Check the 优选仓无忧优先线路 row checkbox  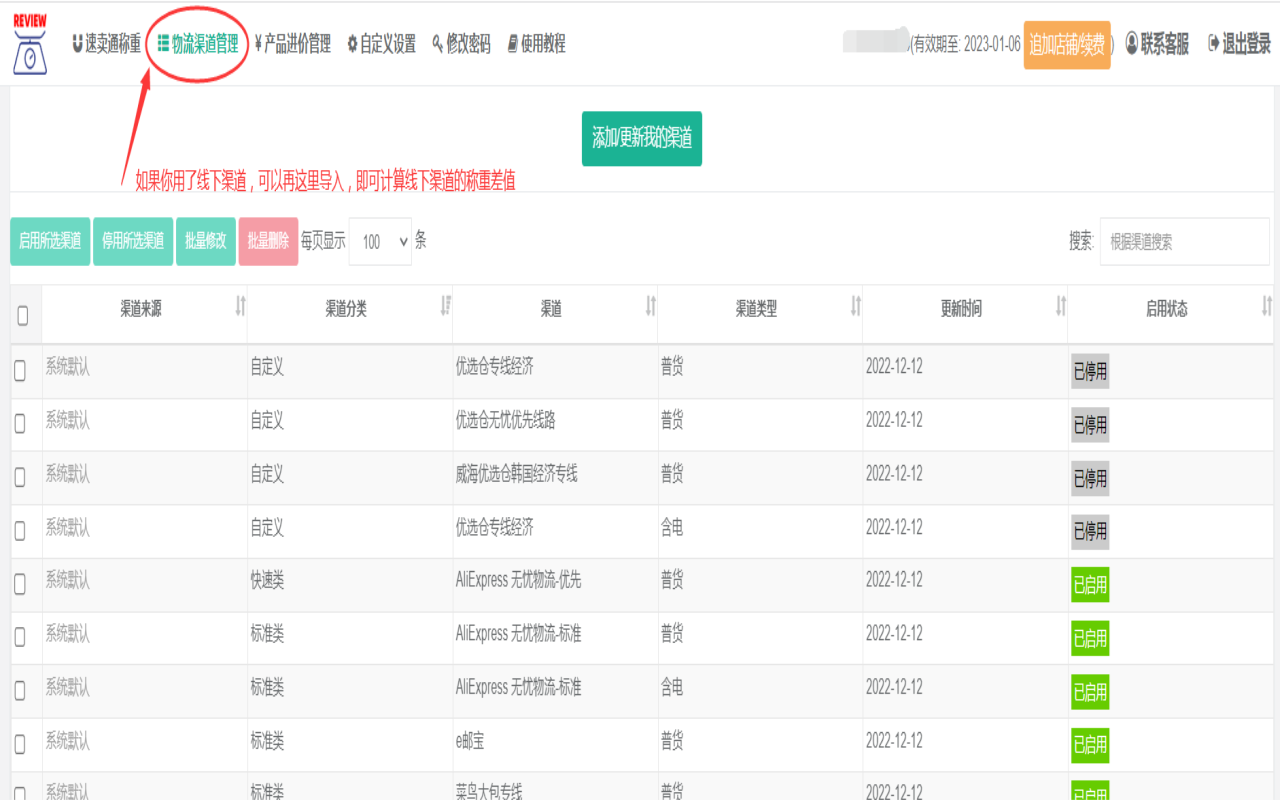click(x=20, y=424)
